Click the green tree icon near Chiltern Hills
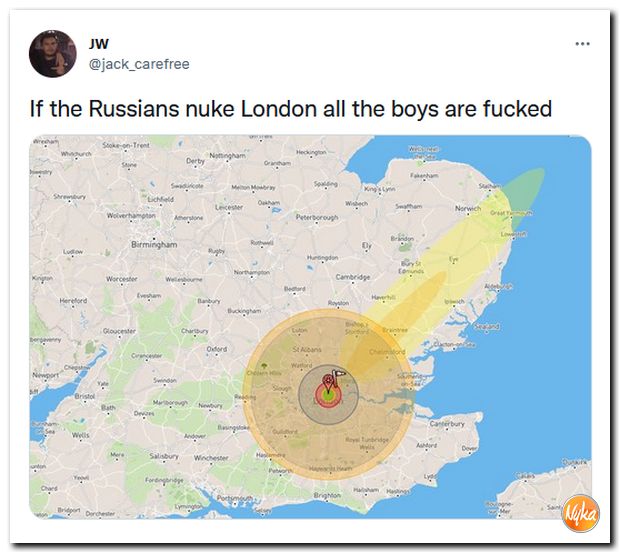This screenshot has height=554, width=621. click(x=265, y=365)
